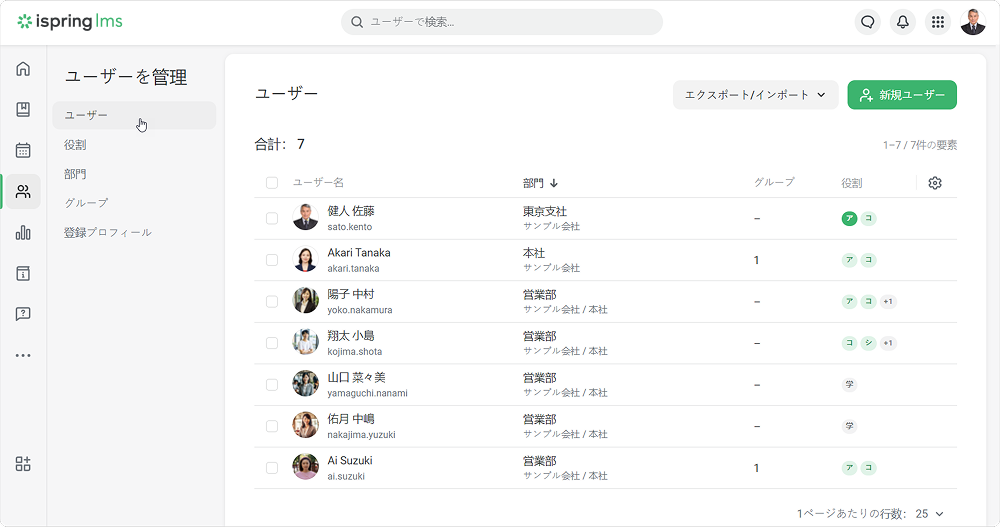Check the box next to Akari Tanaka
The width and height of the screenshot is (1000, 527).
click(272, 260)
